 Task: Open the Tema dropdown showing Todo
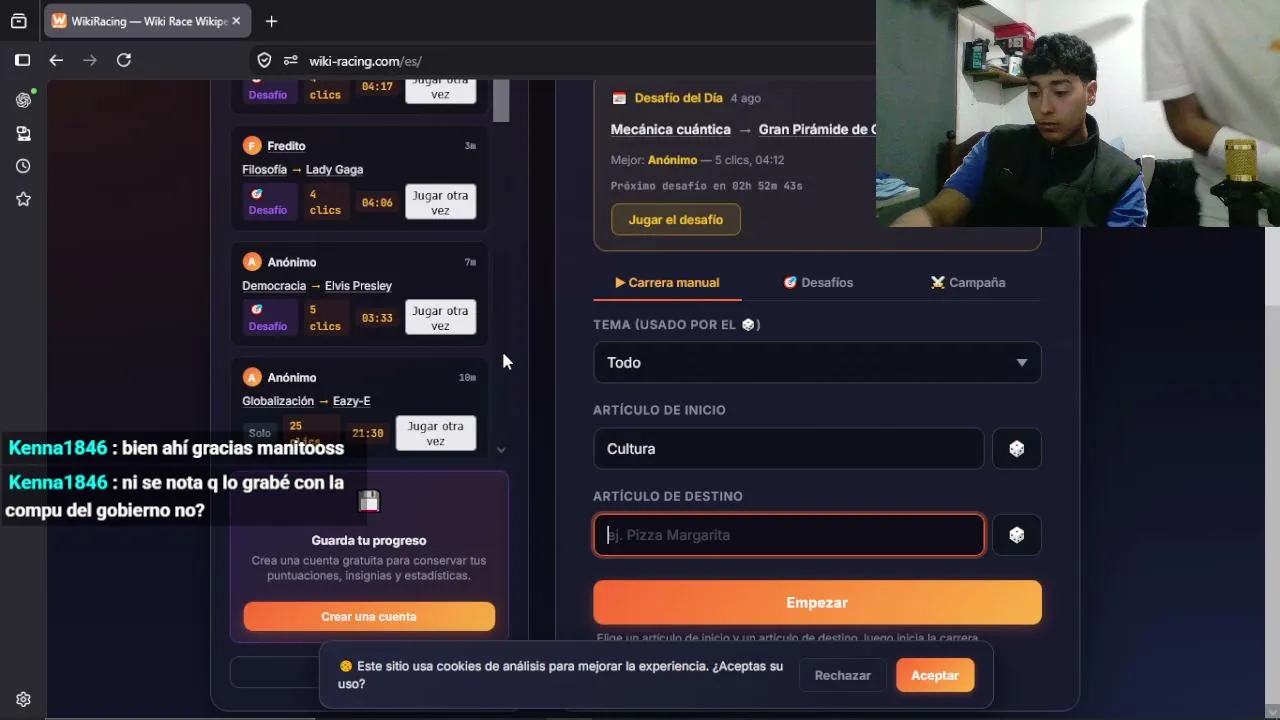817,363
